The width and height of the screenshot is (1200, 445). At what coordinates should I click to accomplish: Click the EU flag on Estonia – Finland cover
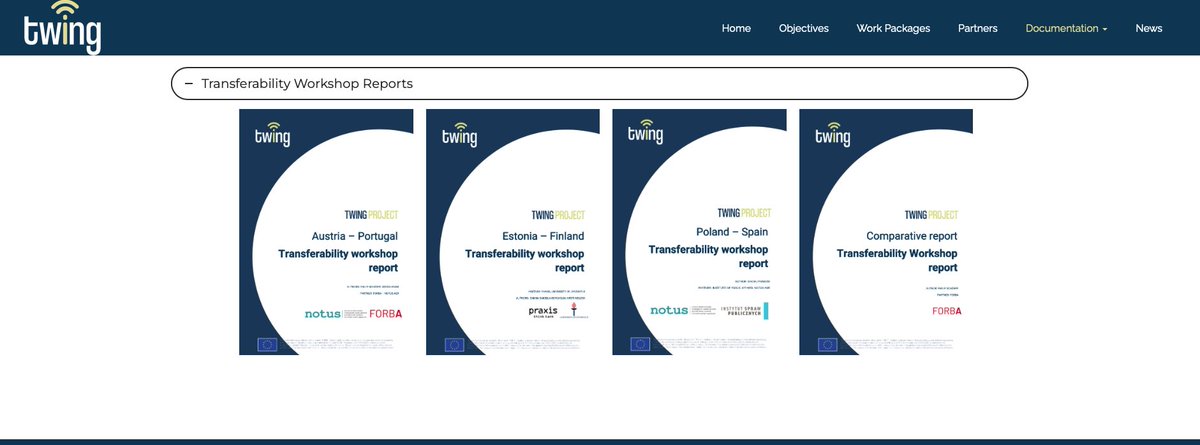pyautogui.click(x=454, y=345)
